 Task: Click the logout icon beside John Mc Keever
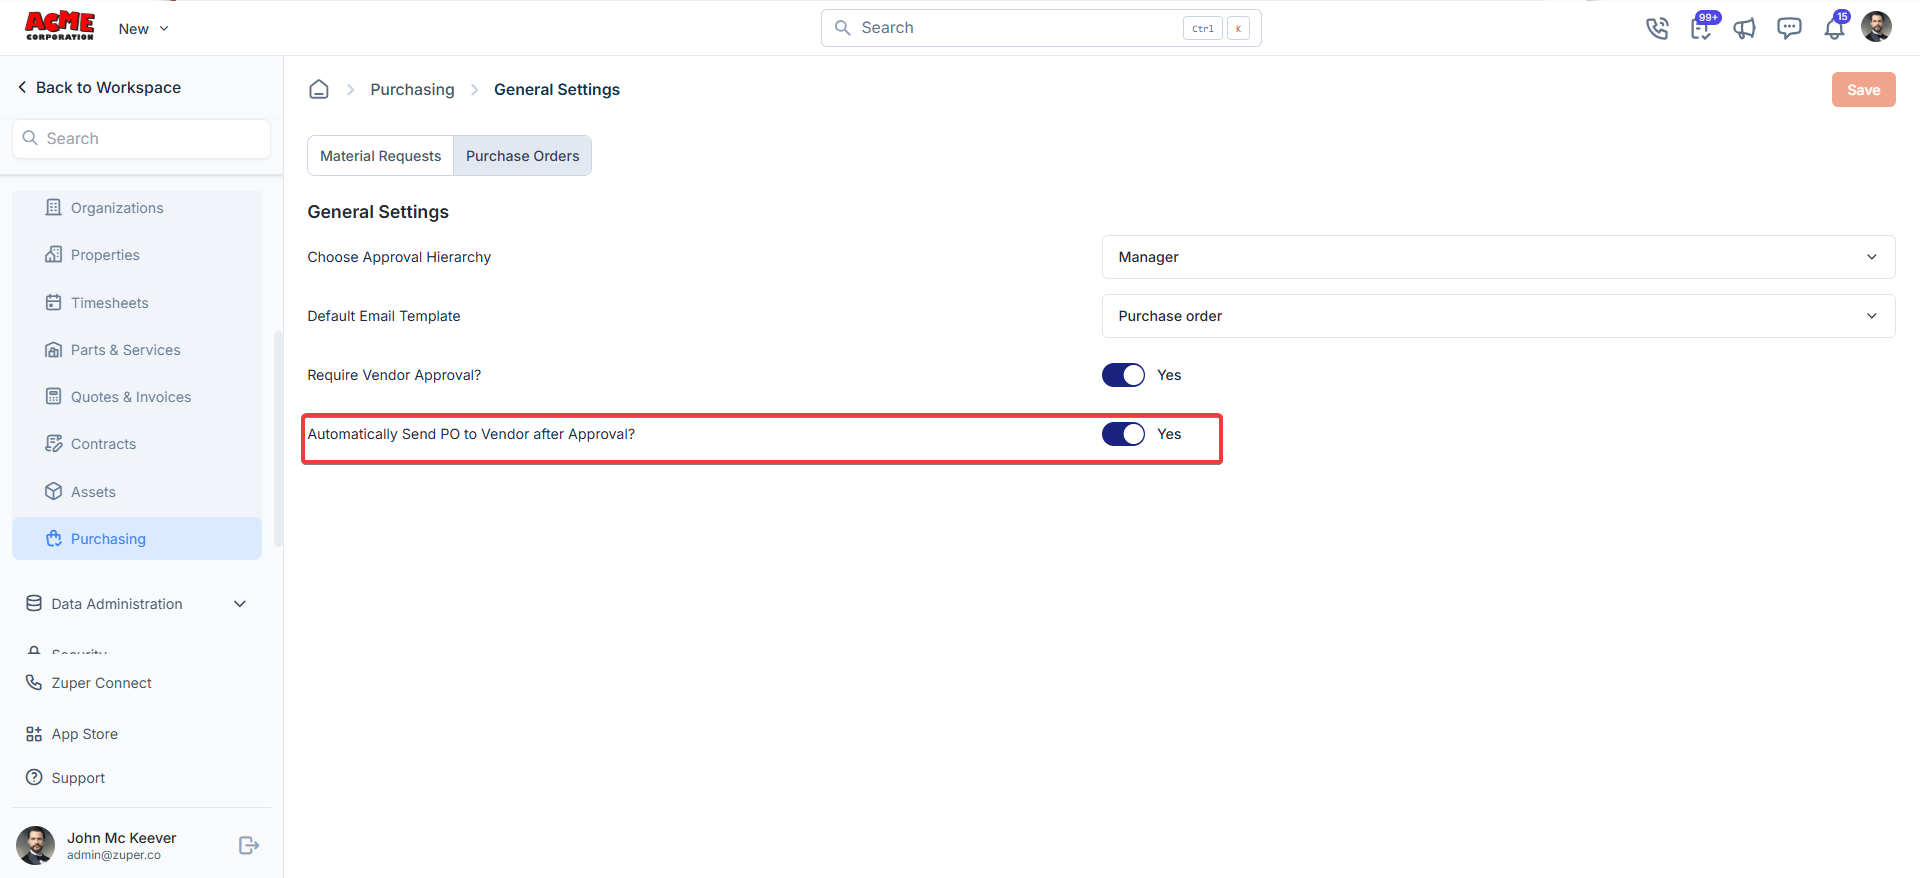click(249, 846)
